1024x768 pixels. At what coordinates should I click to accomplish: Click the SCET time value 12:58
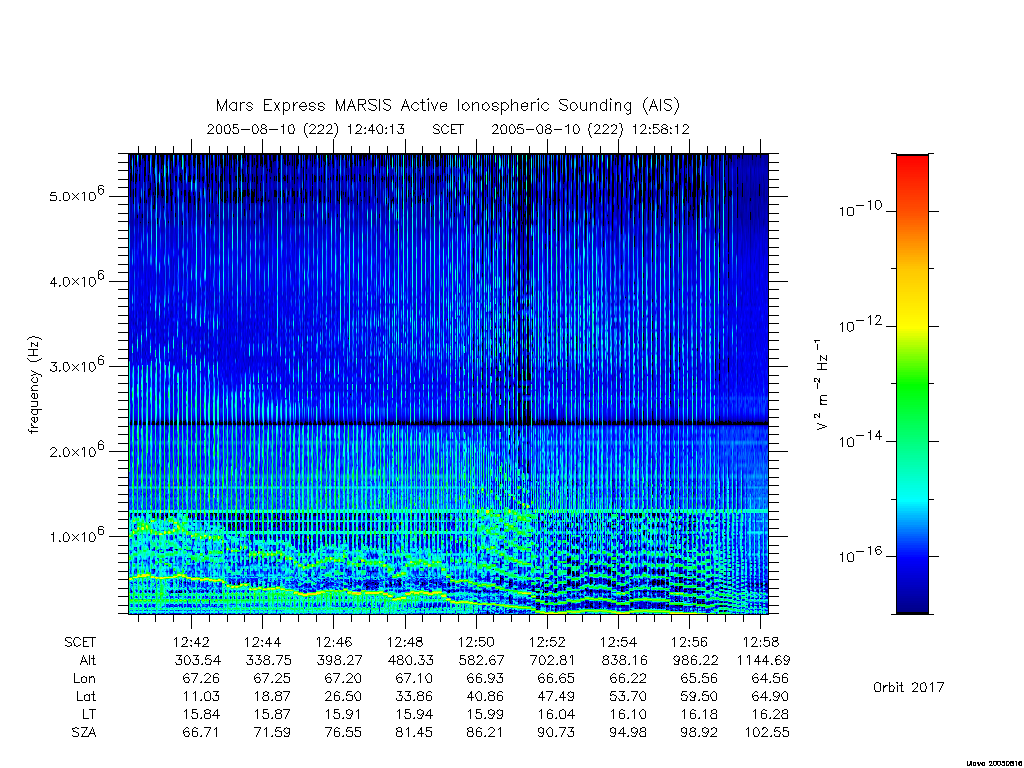click(x=761, y=642)
